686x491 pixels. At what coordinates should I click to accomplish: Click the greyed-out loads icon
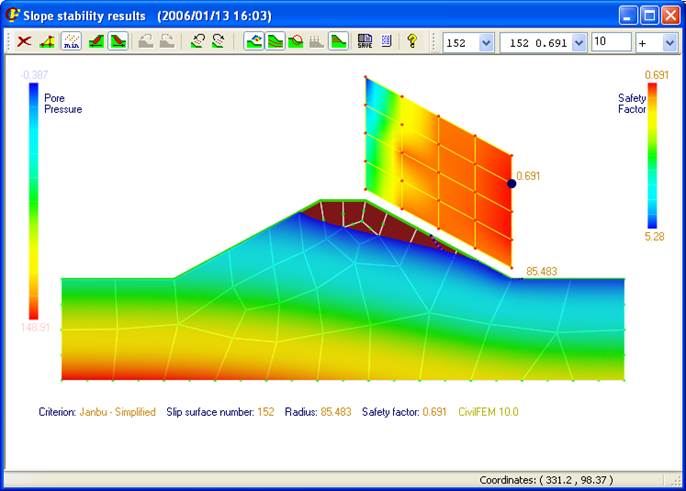(316, 42)
